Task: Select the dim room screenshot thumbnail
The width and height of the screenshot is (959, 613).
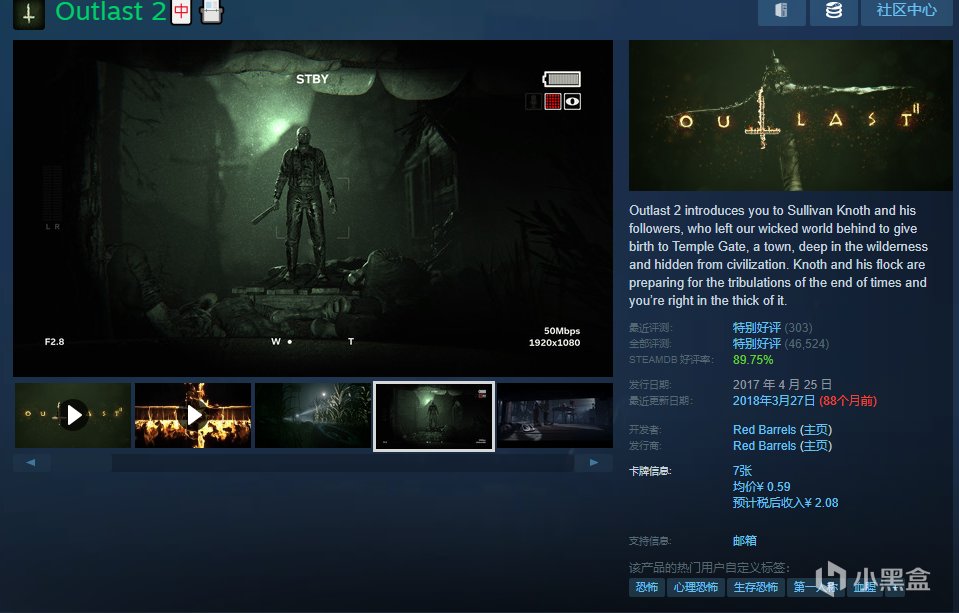Action: click(555, 415)
